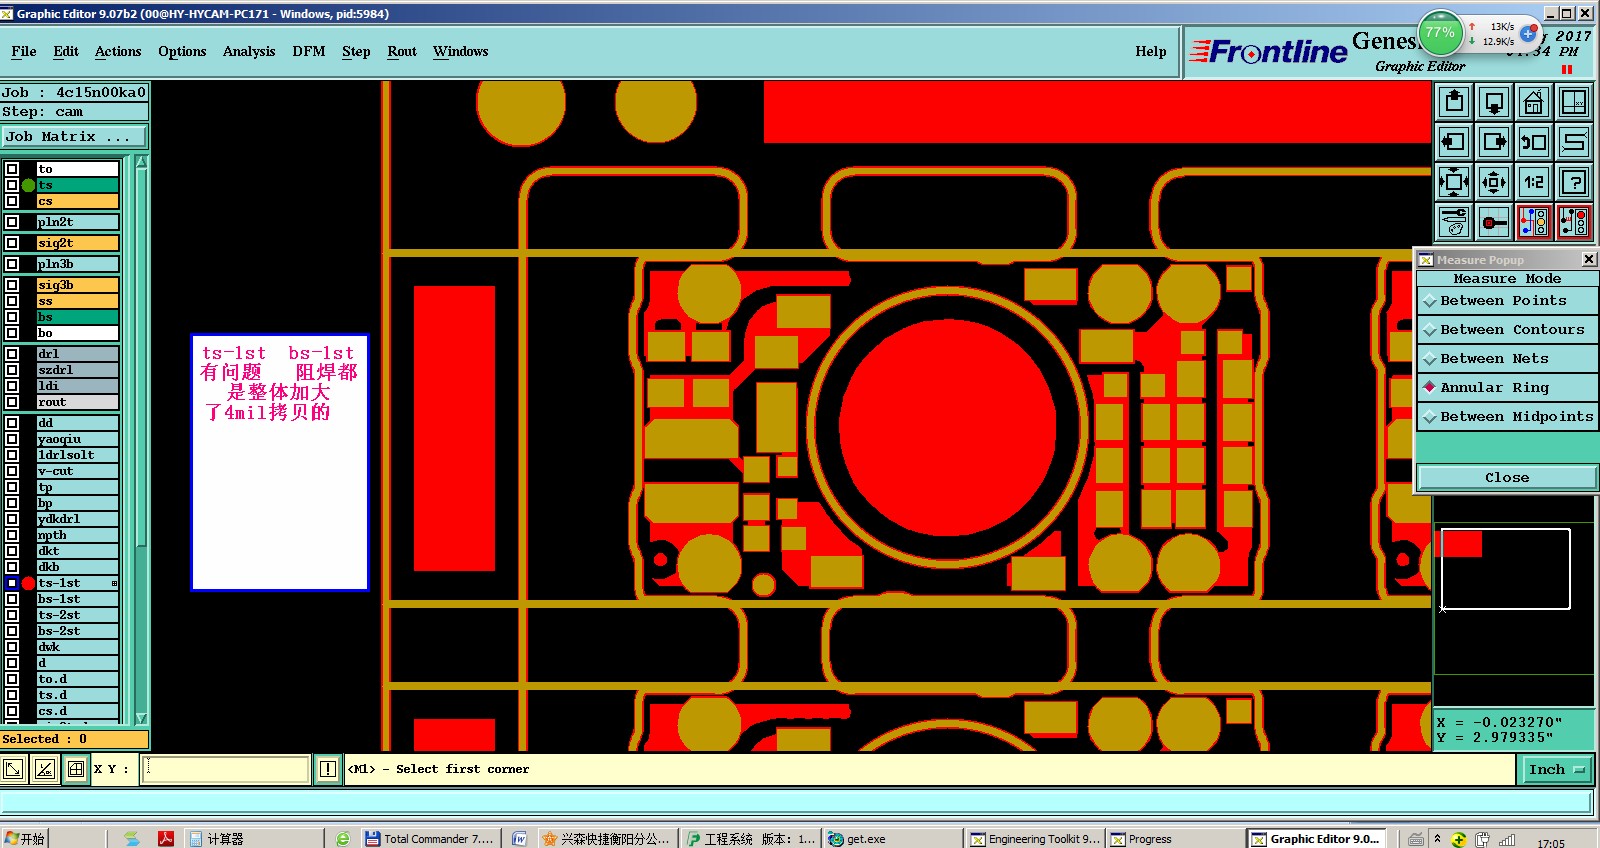Screen dimensions: 1600x848
Task: Open the DFM menu
Action: 309,52
